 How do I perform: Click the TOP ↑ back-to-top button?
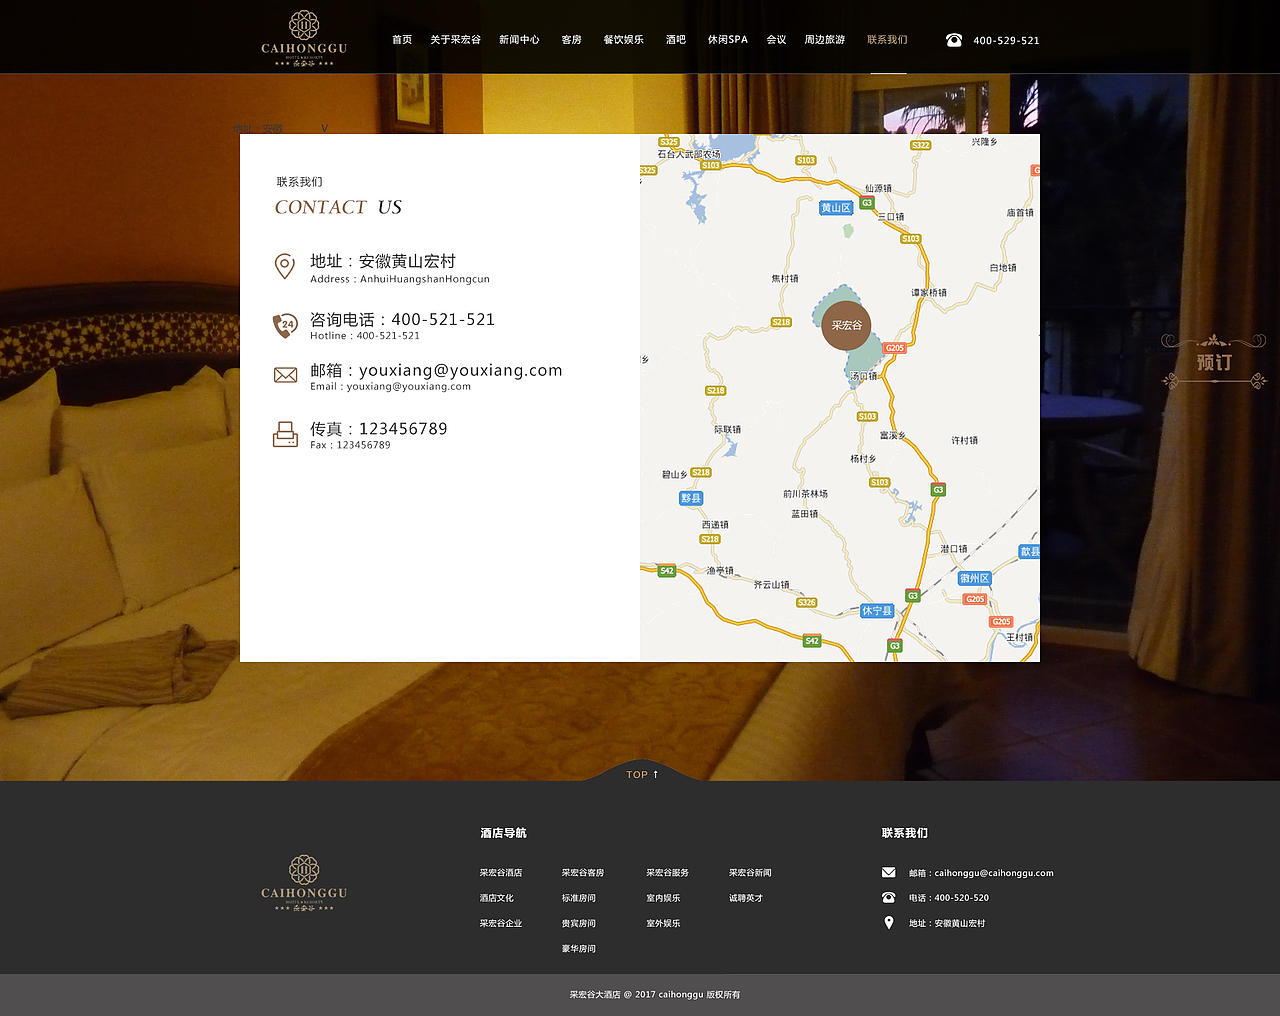point(640,773)
